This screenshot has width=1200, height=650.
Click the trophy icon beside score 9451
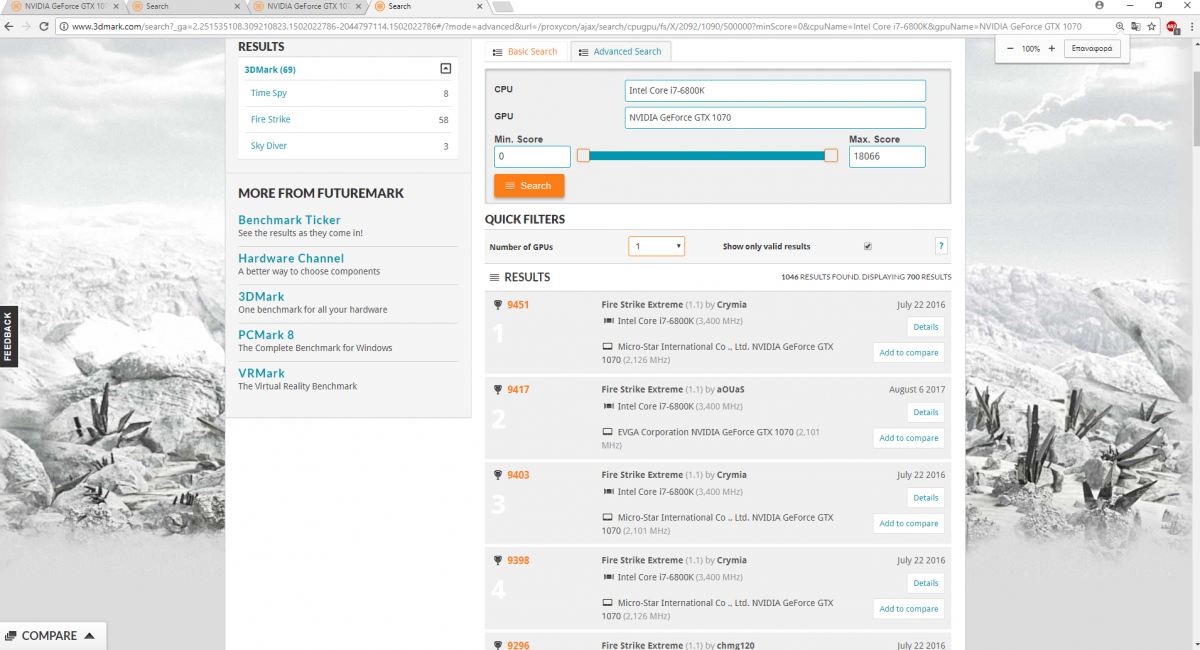coord(497,304)
